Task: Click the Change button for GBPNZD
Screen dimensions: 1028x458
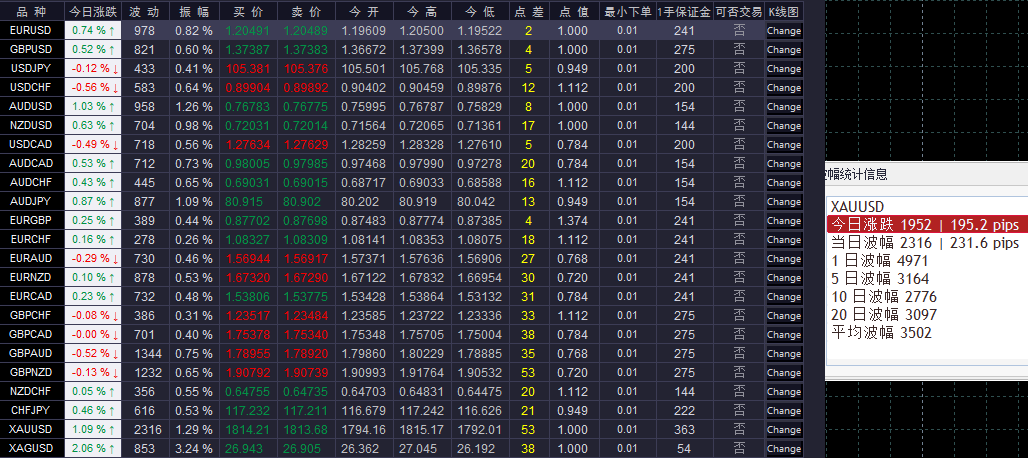Action: pyautogui.click(x=784, y=372)
